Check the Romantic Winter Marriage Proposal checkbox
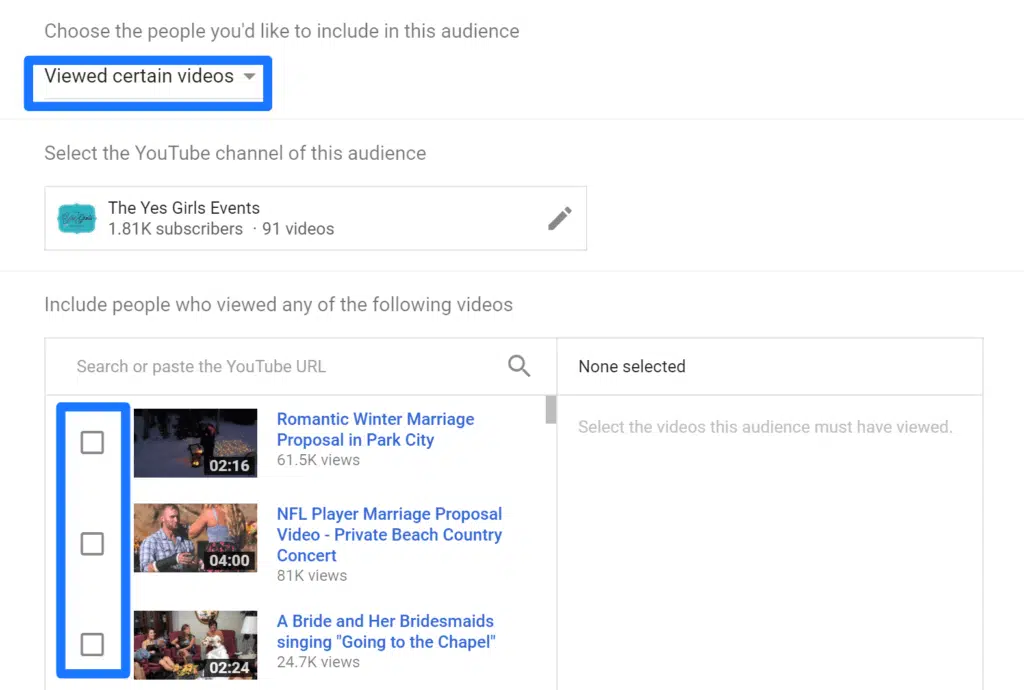This screenshot has width=1024, height=690. coord(92,442)
